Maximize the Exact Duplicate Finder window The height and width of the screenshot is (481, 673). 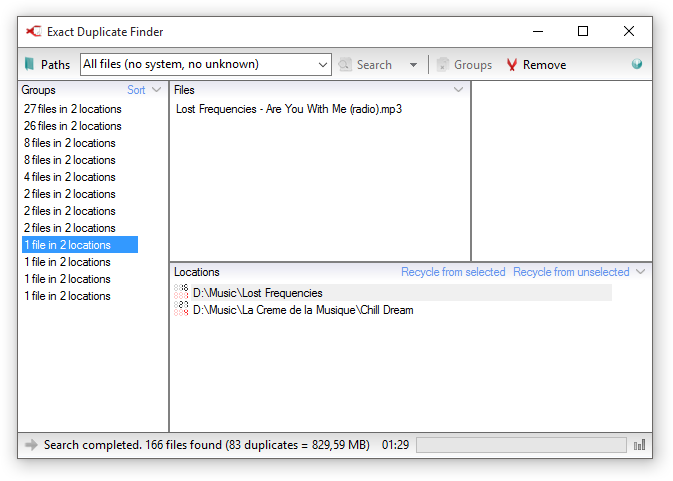point(583,31)
